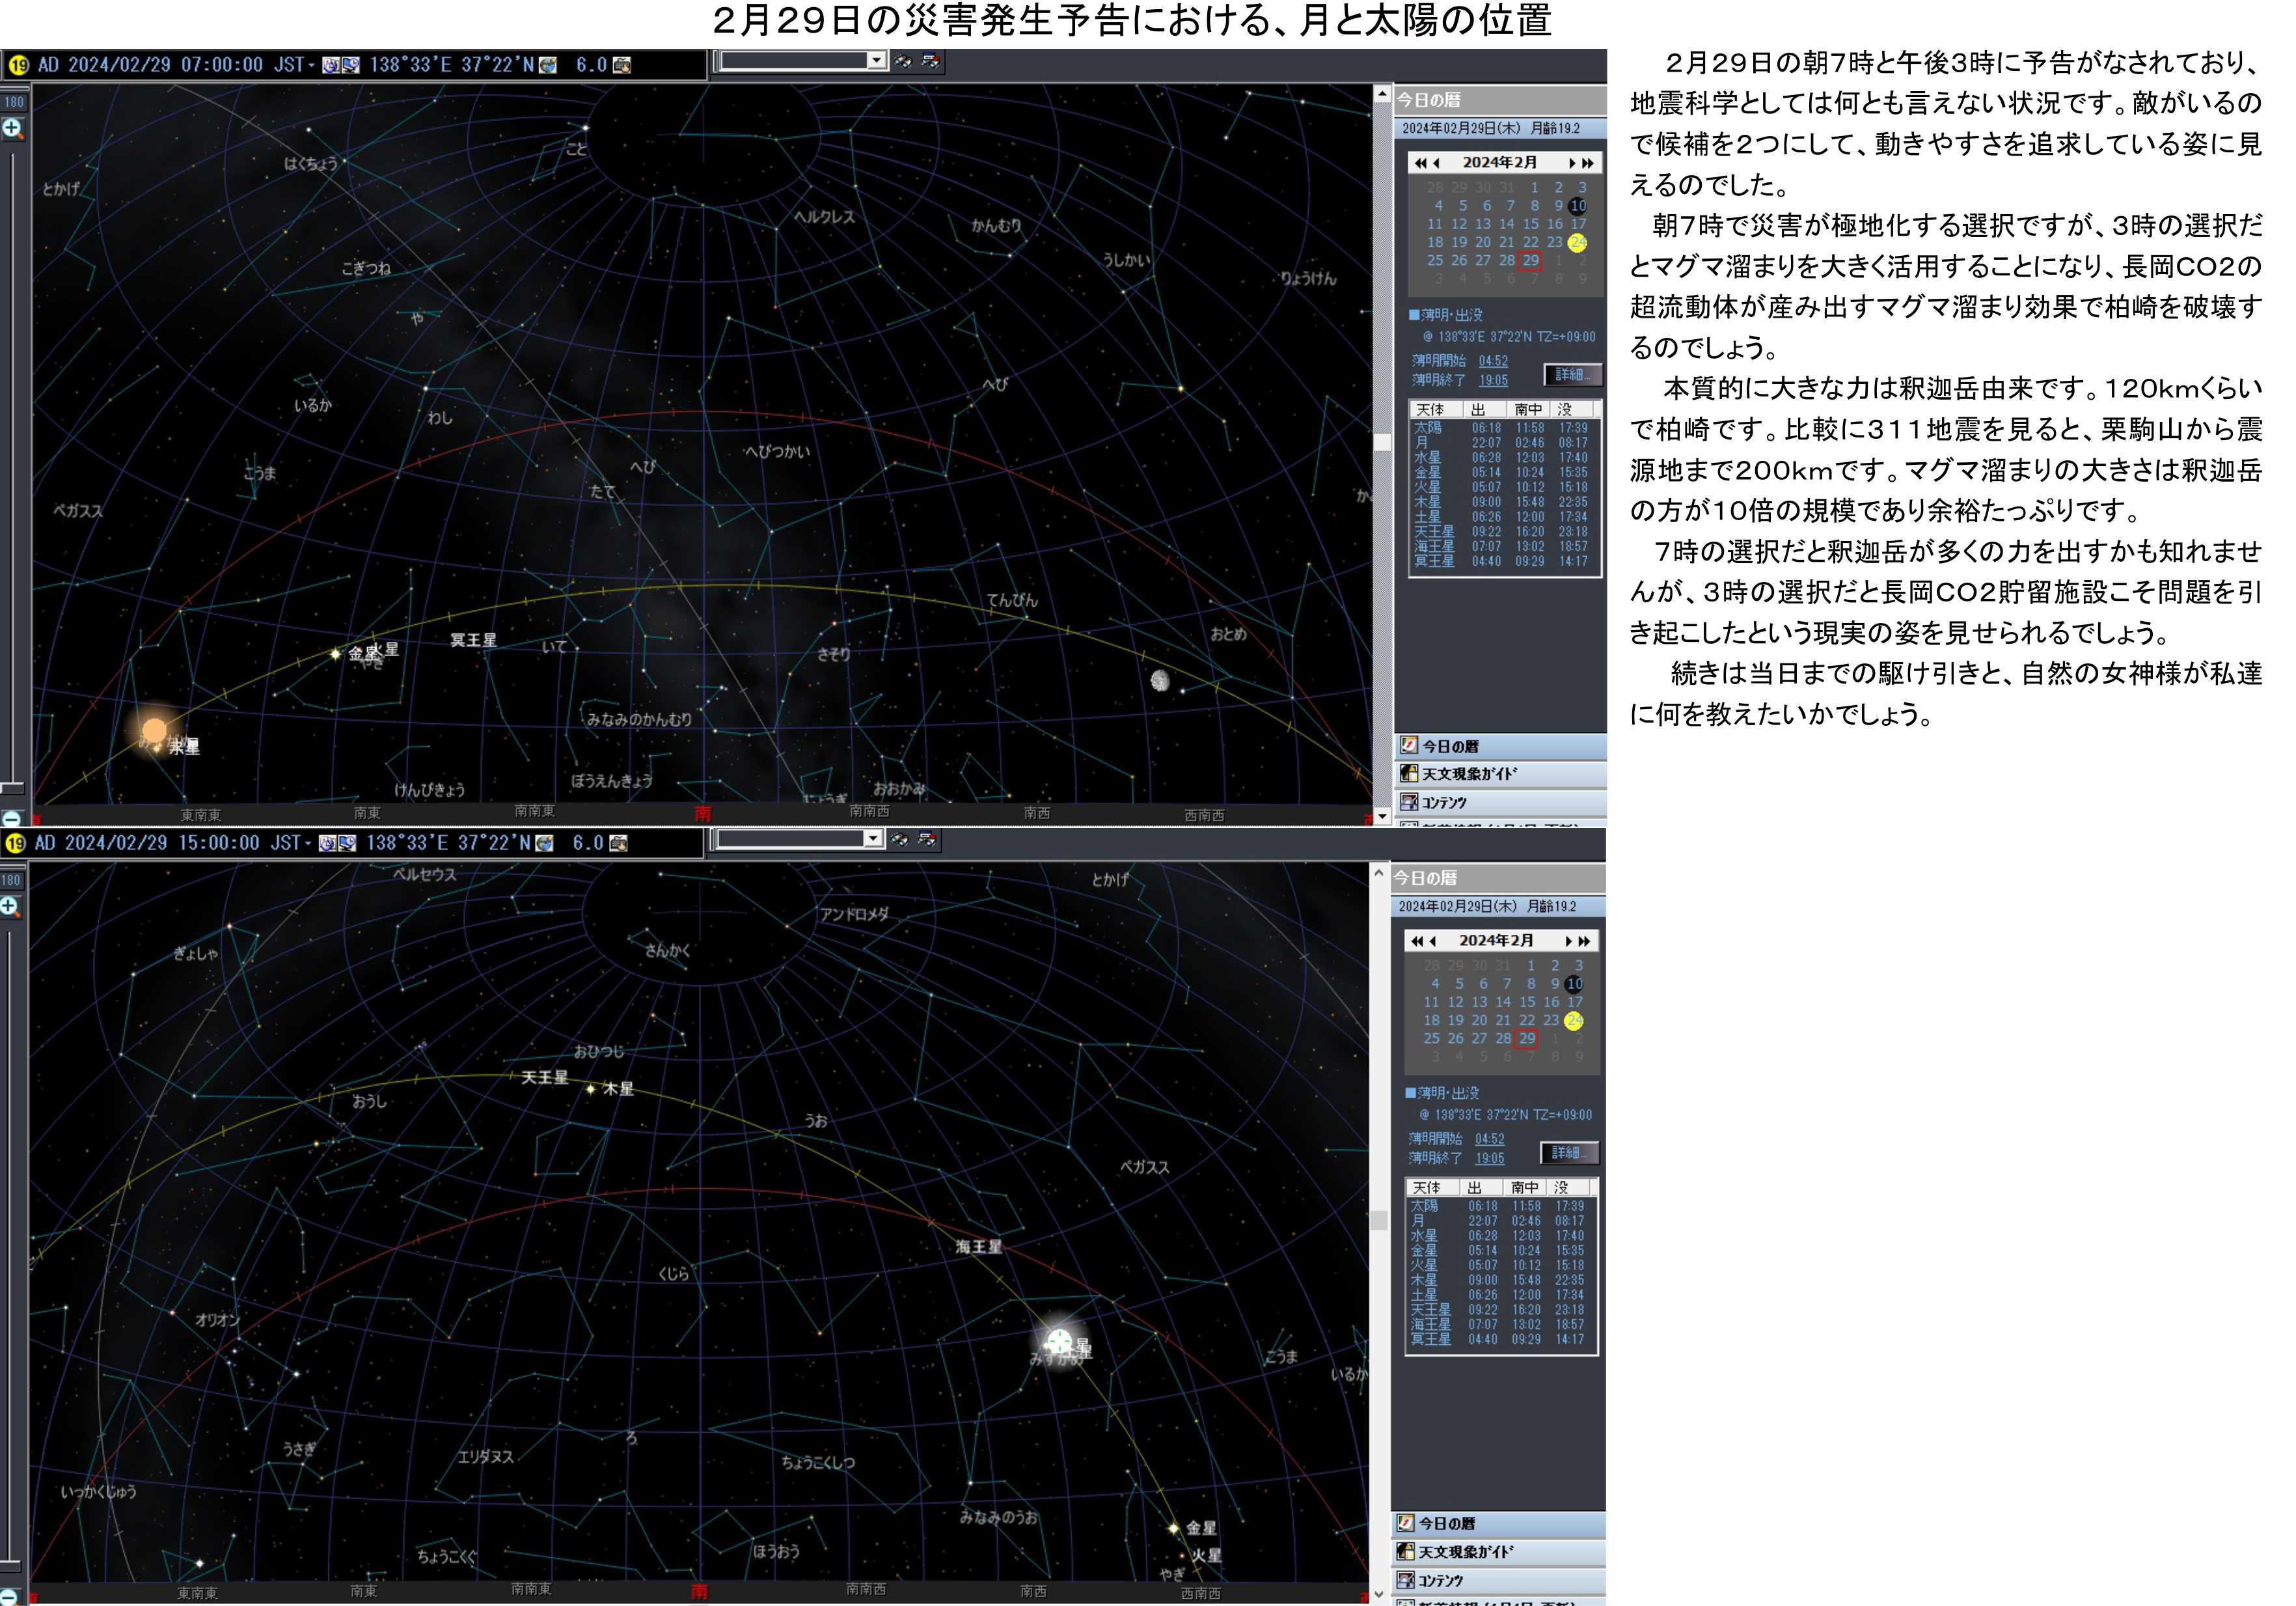Open the 天文現象ガイド tab in the top panel
Viewport: 2296px width, 1606px height.
1500,774
